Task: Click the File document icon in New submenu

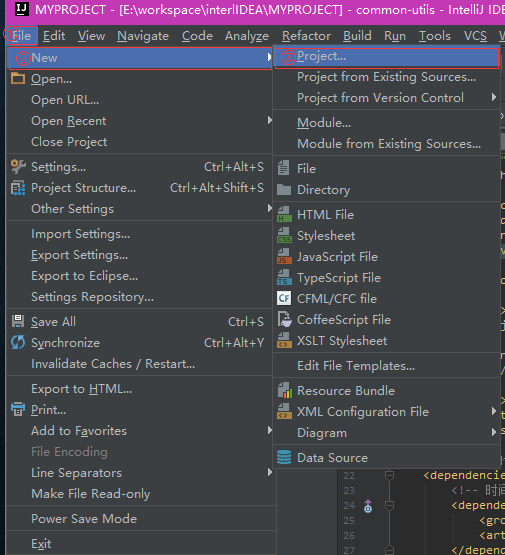Action: (x=283, y=168)
